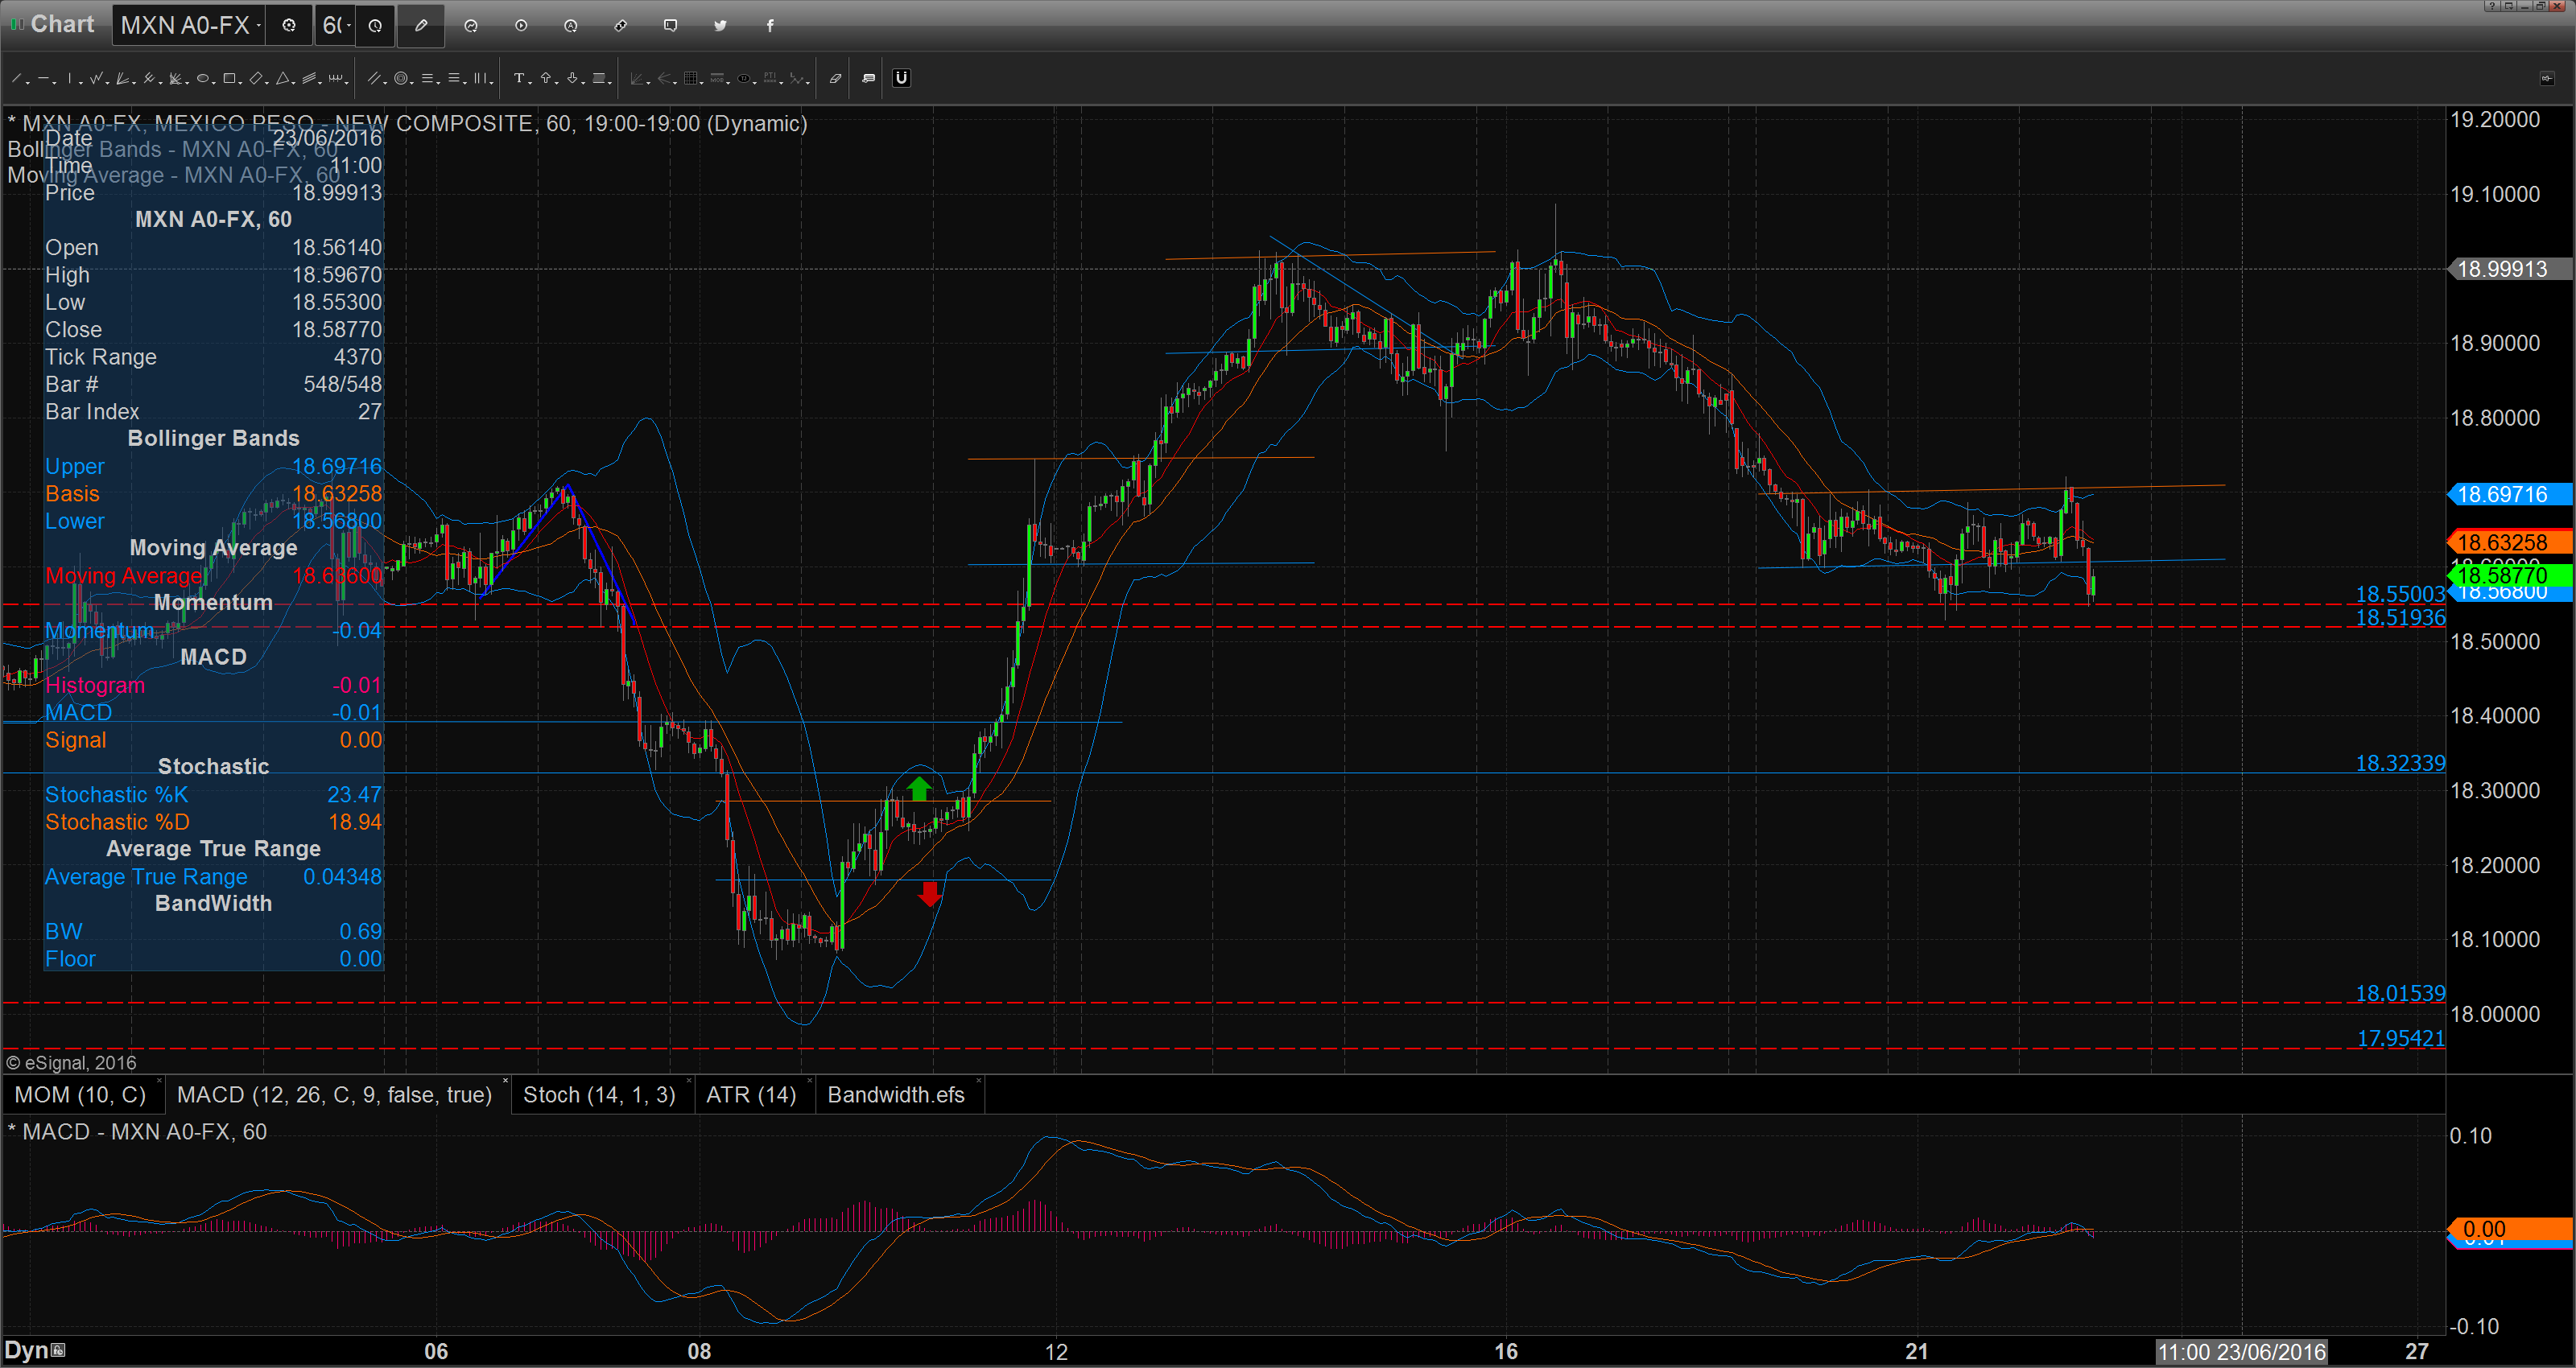Image resolution: width=2576 pixels, height=1368 pixels.
Task: Open the clock time template dropdown
Action: point(375,25)
